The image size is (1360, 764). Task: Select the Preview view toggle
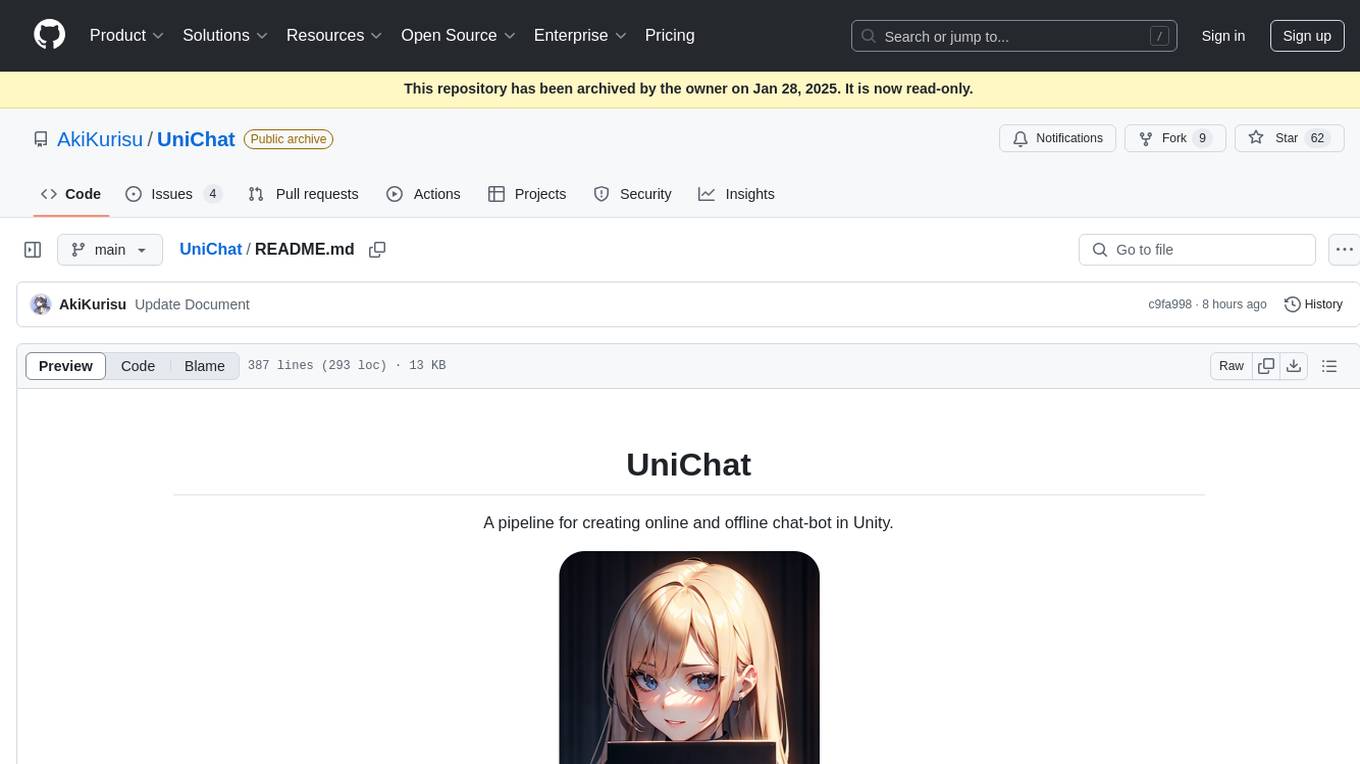click(66, 366)
